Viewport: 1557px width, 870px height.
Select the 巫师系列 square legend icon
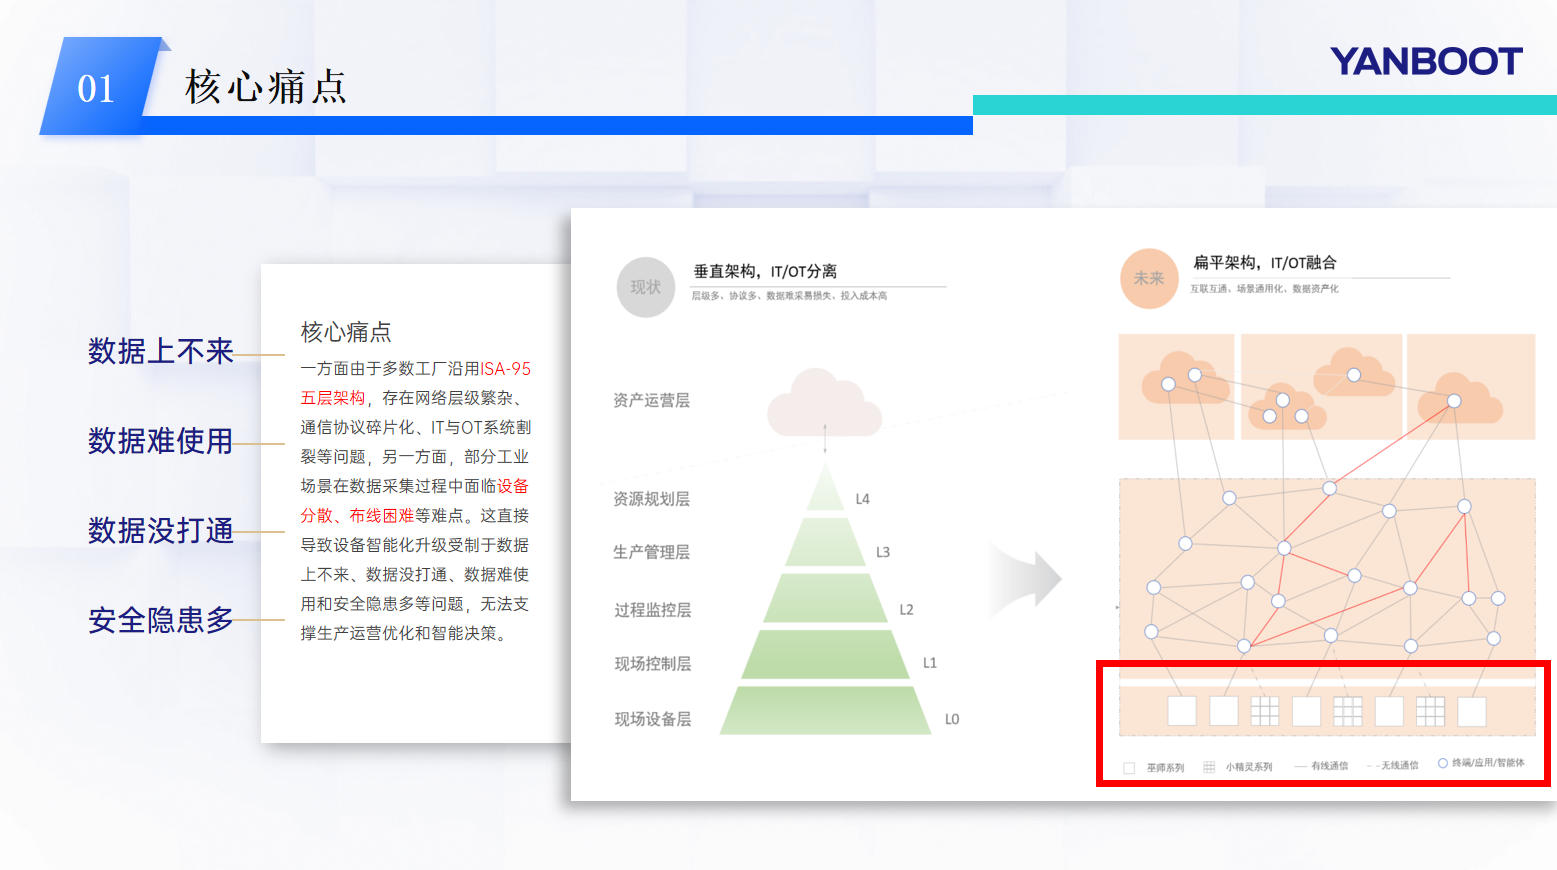click(x=1128, y=766)
